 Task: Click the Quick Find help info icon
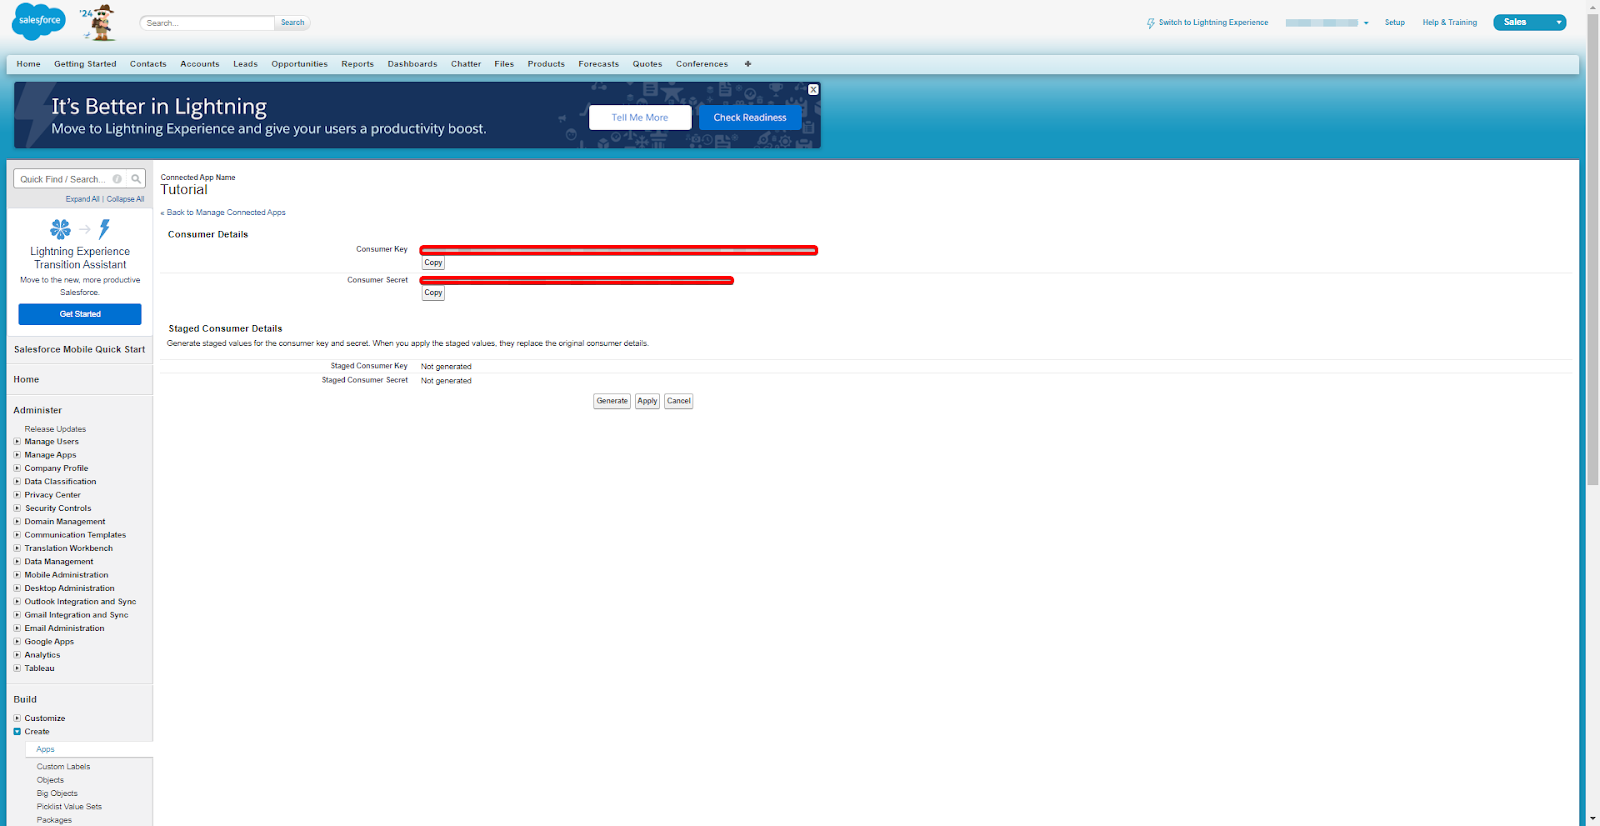(x=117, y=179)
